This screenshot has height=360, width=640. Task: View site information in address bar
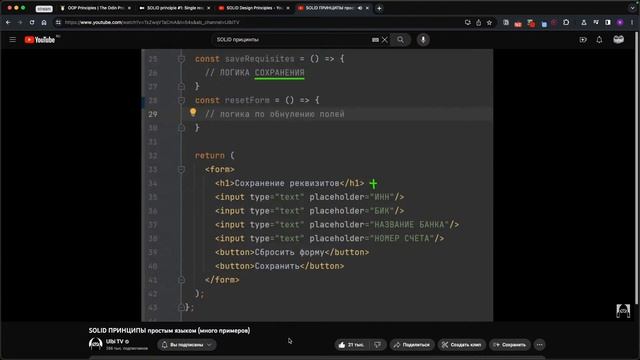coord(58,22)
